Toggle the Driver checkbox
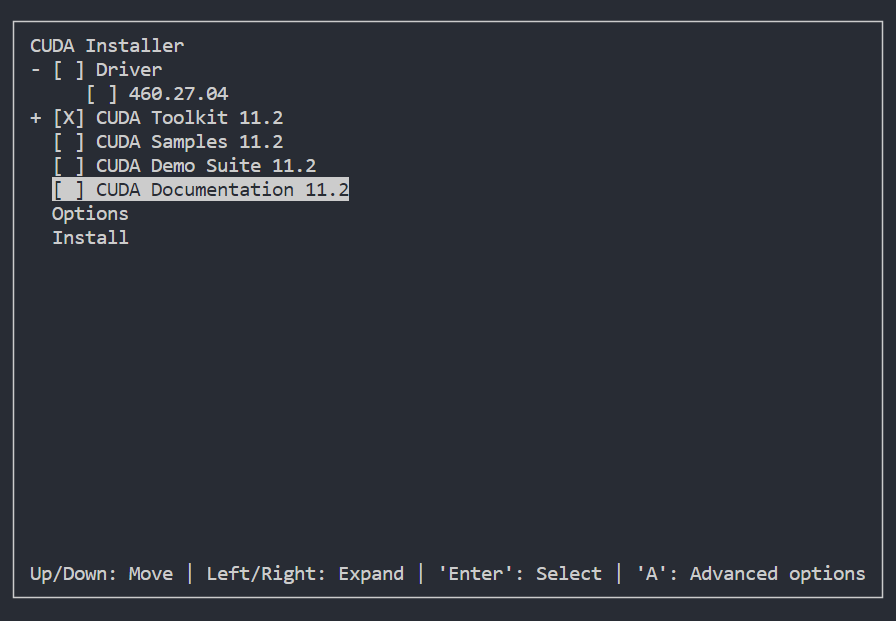This screenshot has height=621, width=896. tap(69, 70)
